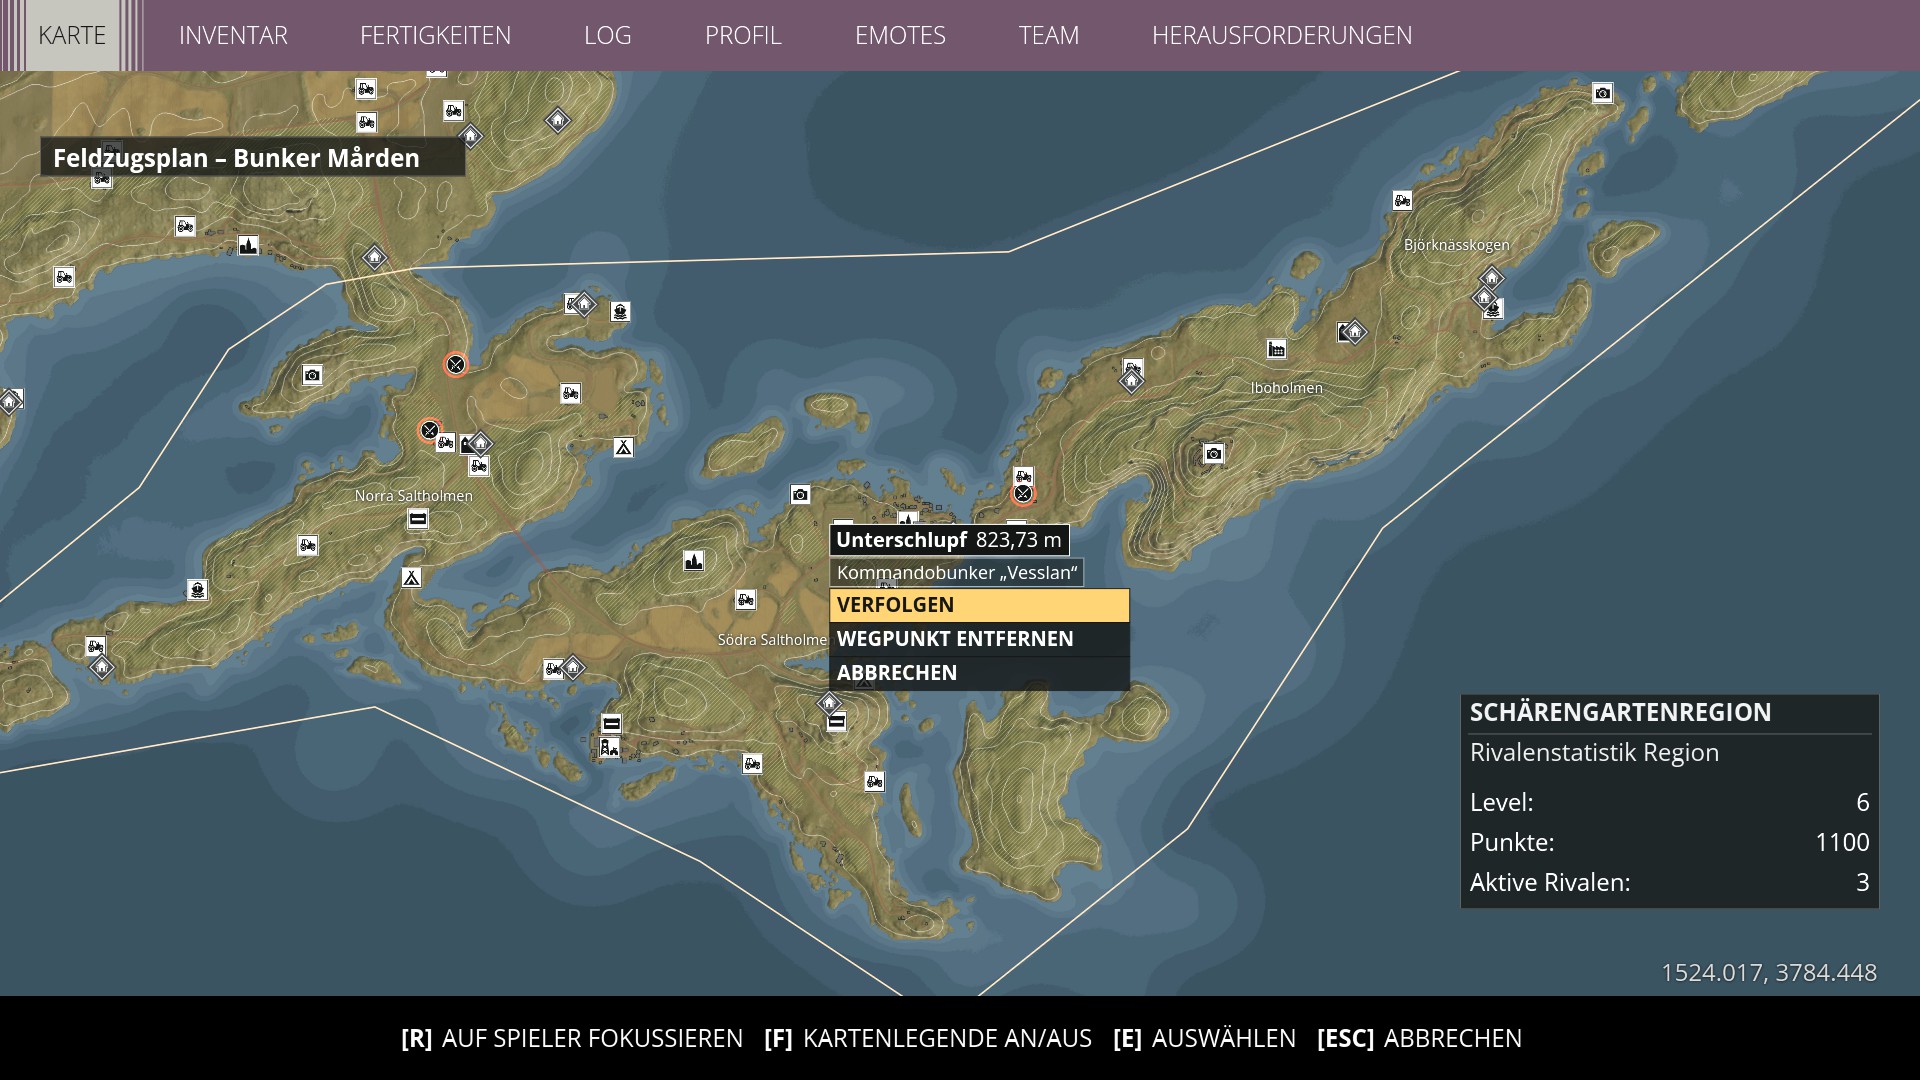Open the EMOTES tab
The image size is (1920, 1080).
pos(900,35)
